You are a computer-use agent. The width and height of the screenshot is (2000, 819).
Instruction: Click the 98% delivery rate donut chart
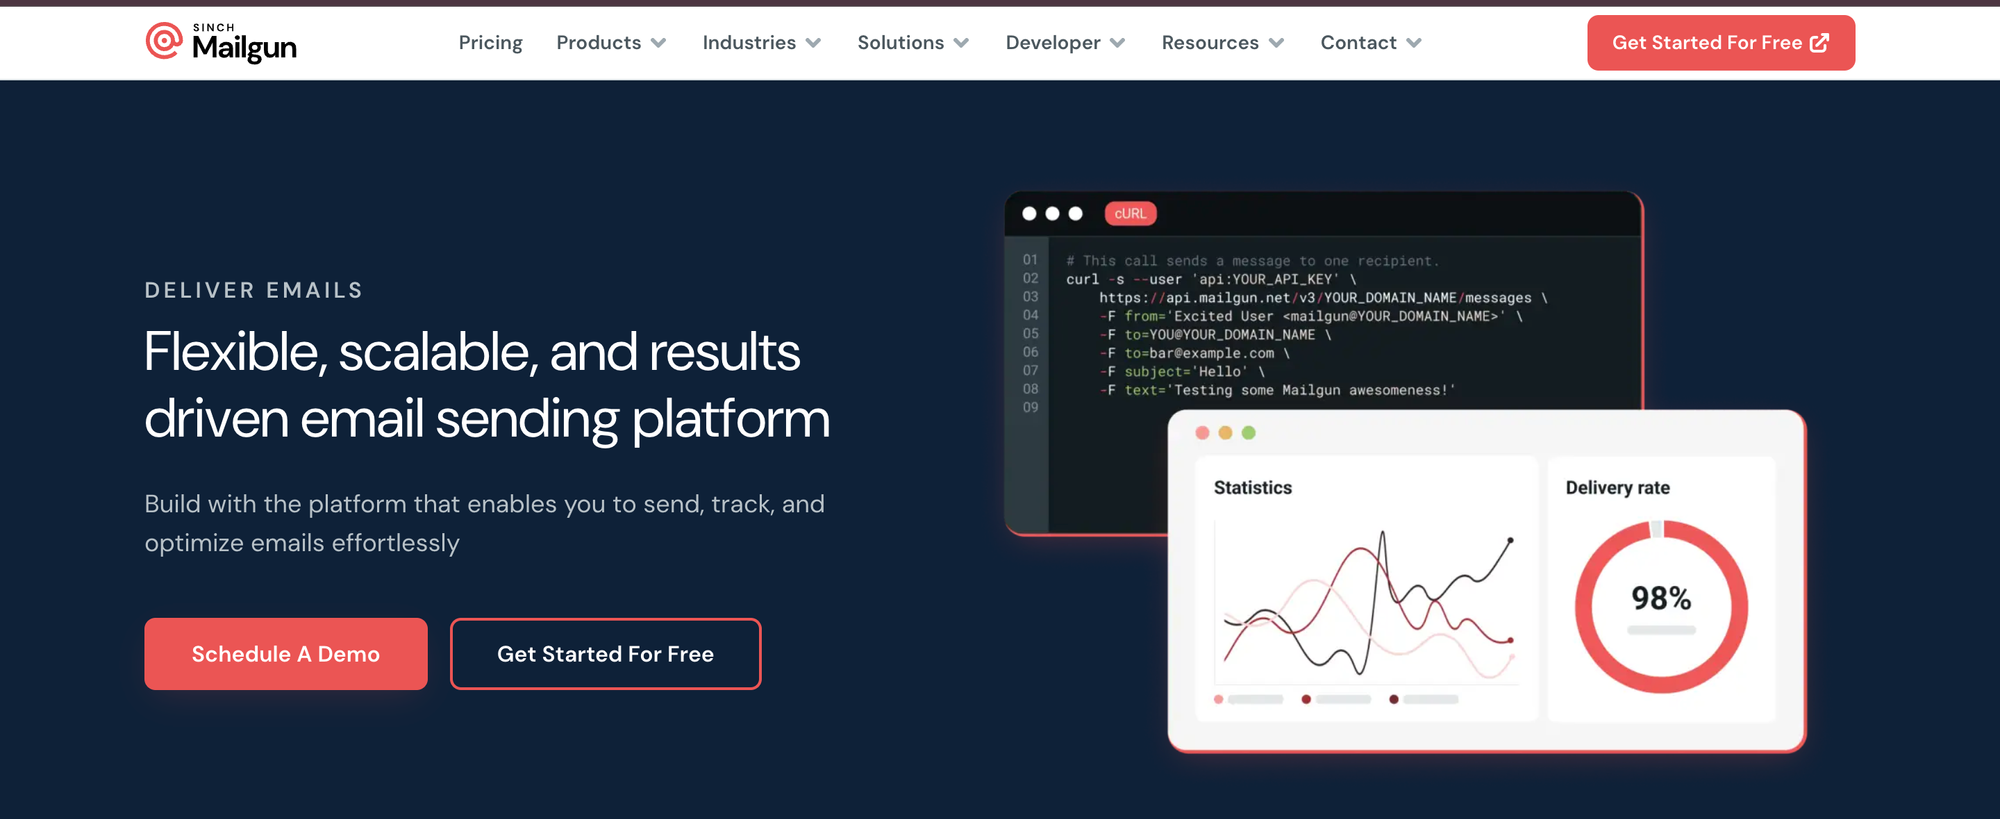(x=1661, y=606)
